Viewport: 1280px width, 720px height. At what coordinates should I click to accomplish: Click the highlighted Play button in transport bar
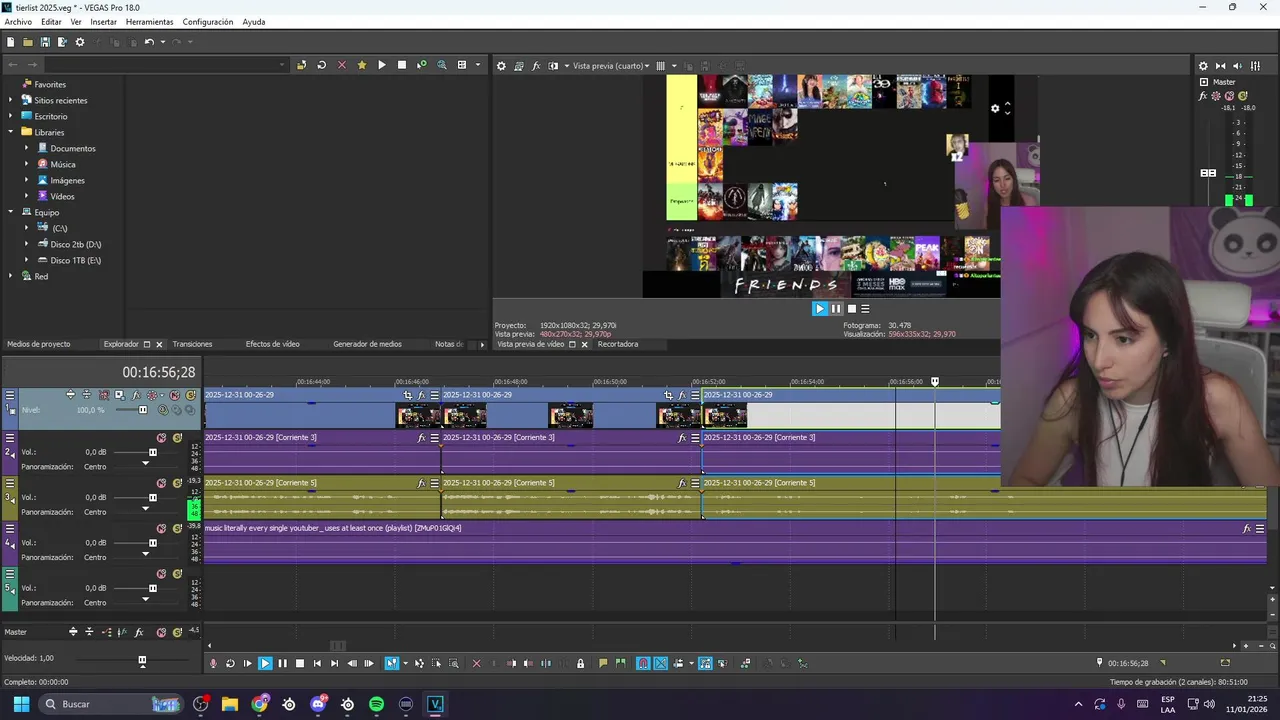[265, 663]
